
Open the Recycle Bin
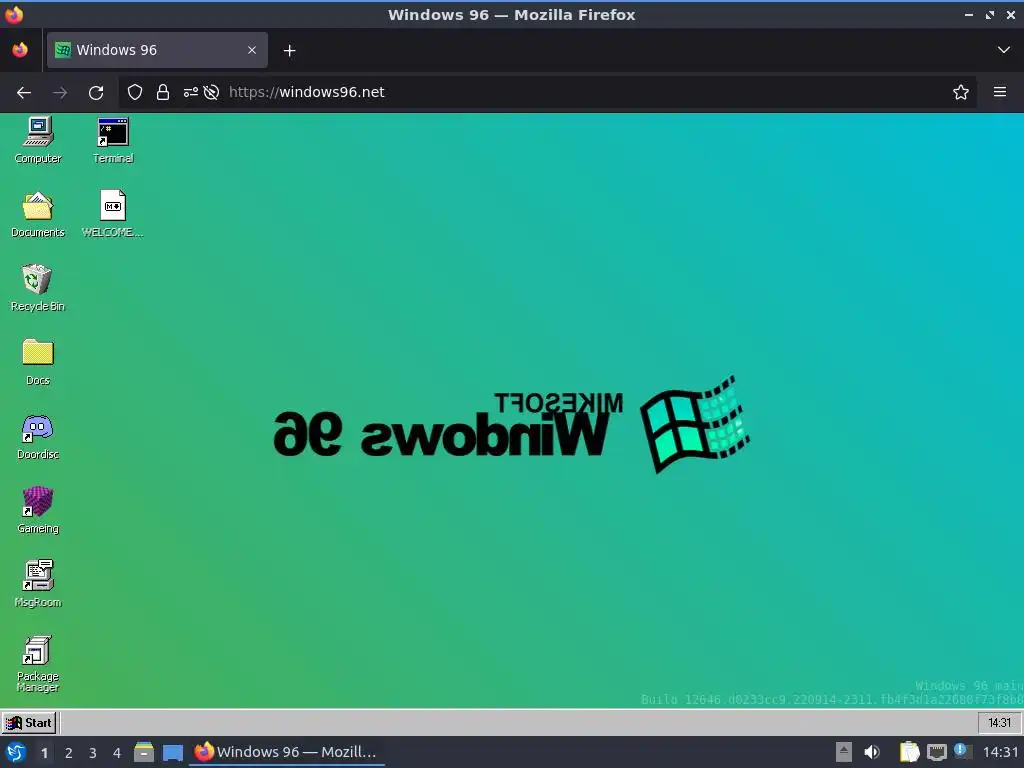(x=37, y=288)
